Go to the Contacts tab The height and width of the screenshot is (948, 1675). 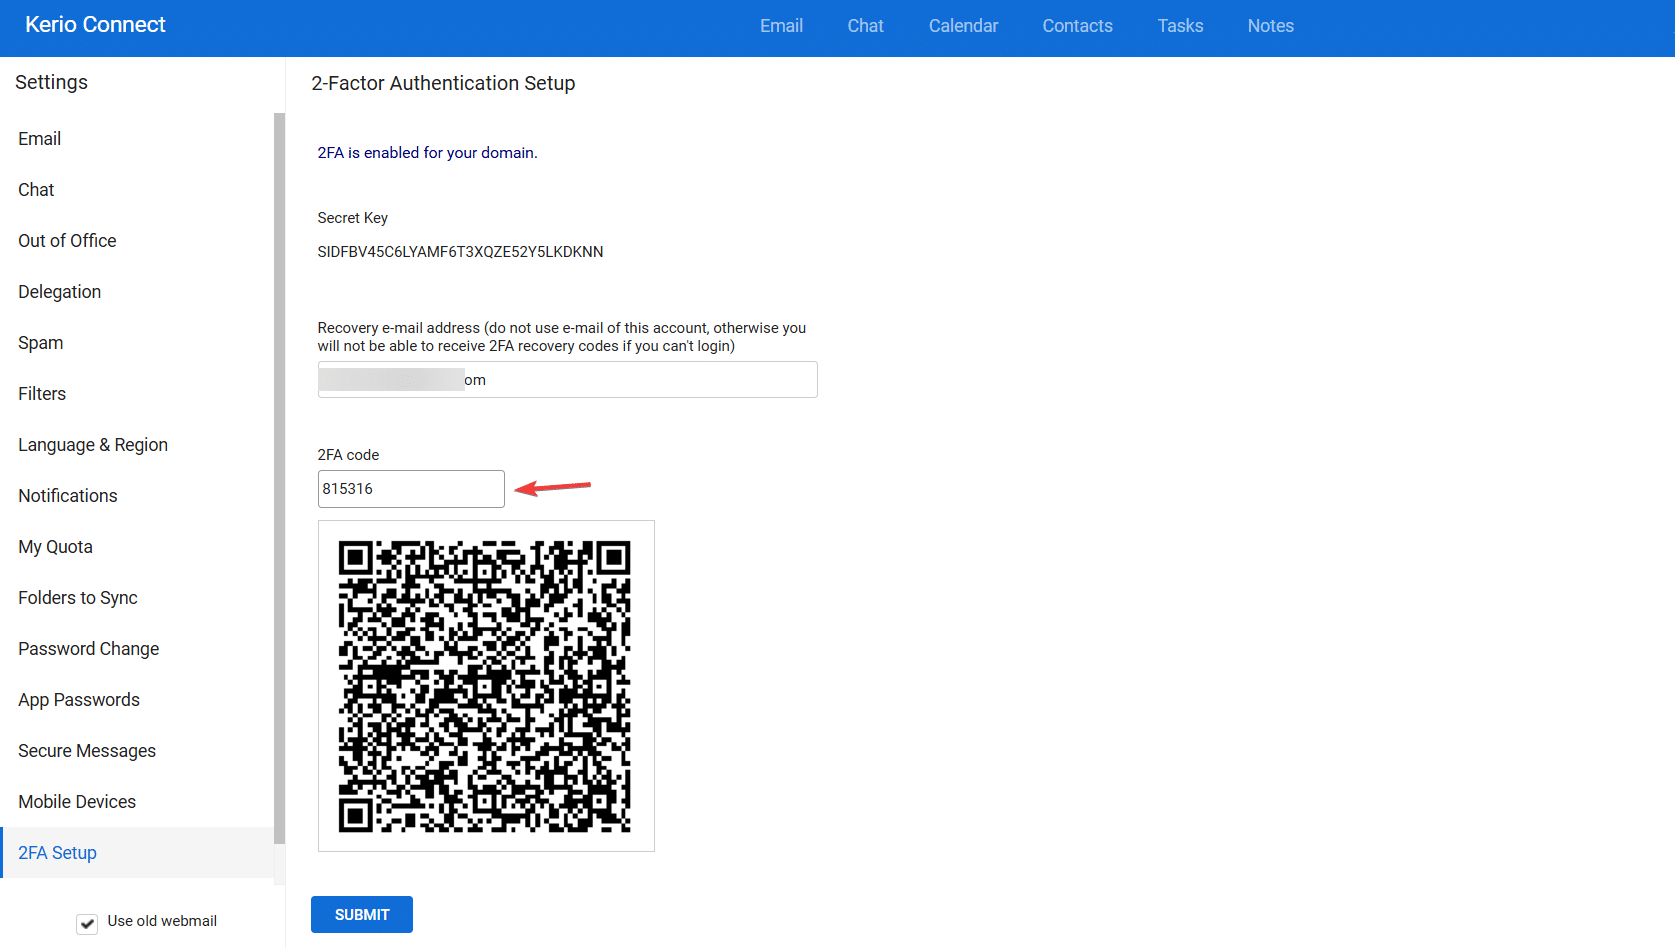click(x=1077, y=26)
